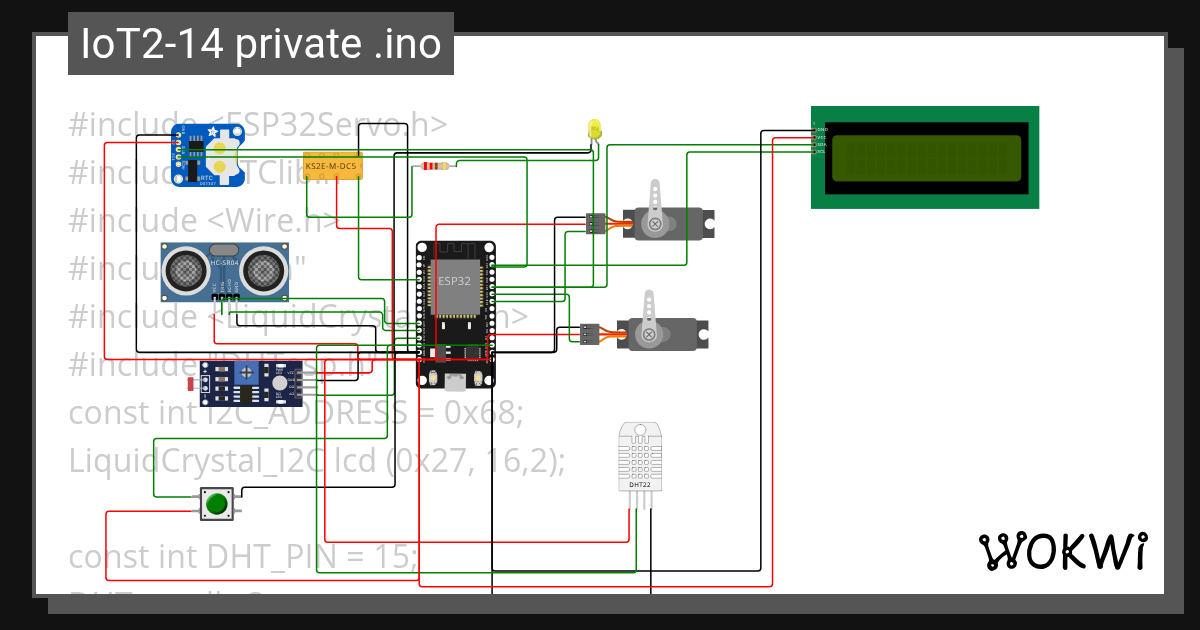Click the SCL pin on the LCD
Screen dimensions: 1200x630
(817, 151)
